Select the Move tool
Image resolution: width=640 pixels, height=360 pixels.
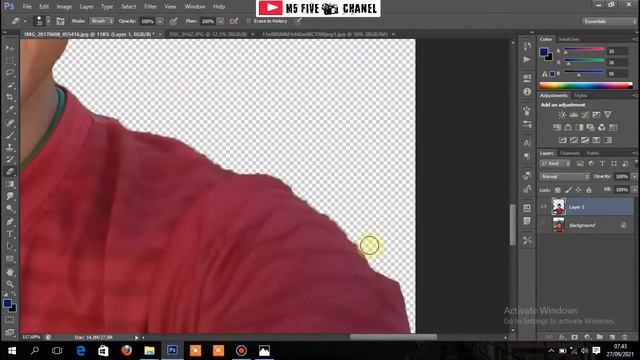coord(10,48)
